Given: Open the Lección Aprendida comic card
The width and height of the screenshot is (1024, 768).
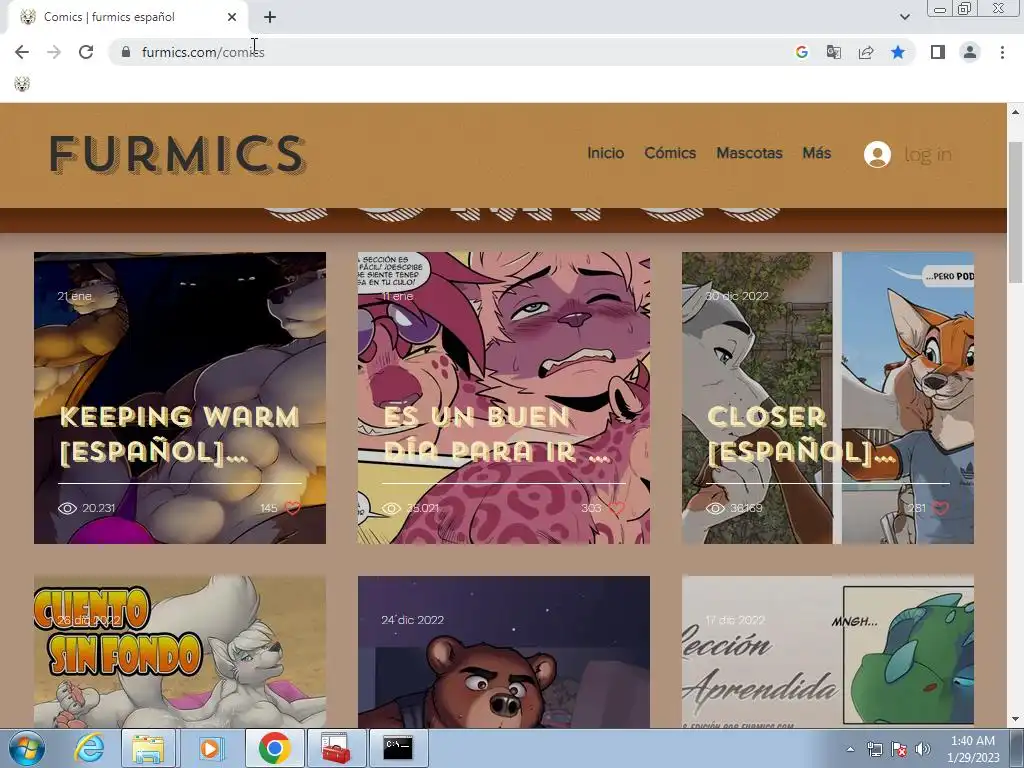Looking at the screenshot, I should pyautogui.click(x=827, y=651).
